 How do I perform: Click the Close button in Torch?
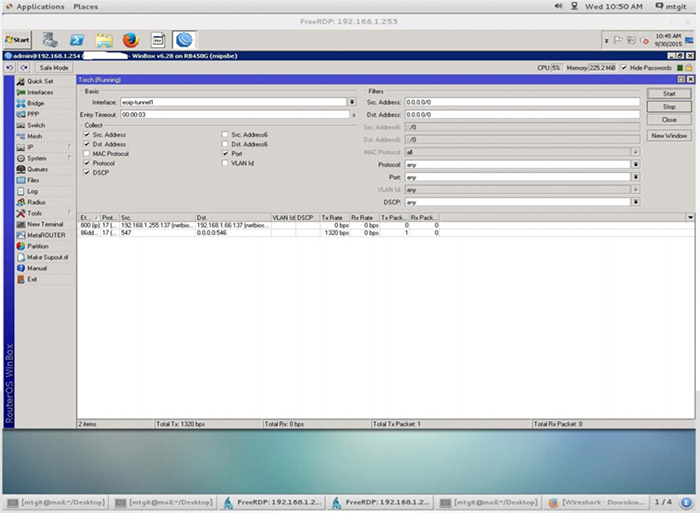[669, 120]
